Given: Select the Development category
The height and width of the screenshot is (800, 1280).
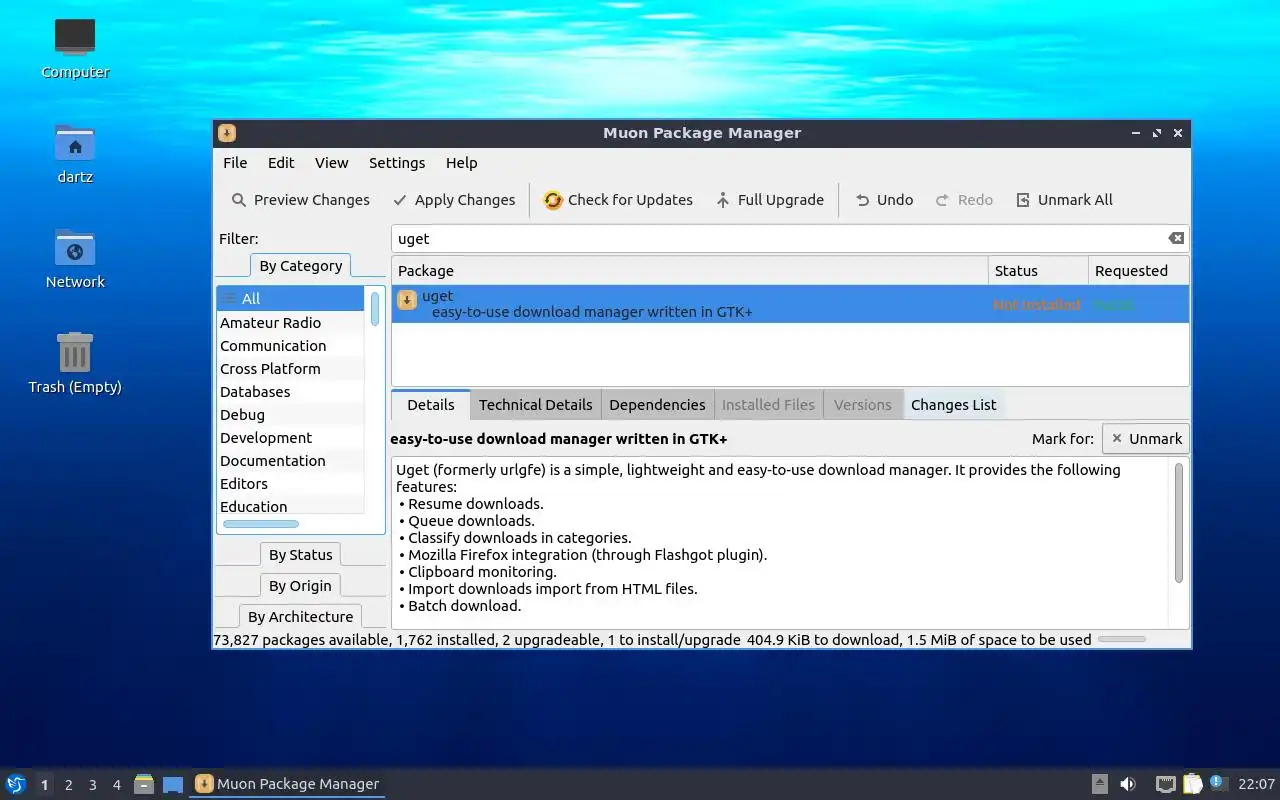Looking at the screenshot, I should (290, 438).
